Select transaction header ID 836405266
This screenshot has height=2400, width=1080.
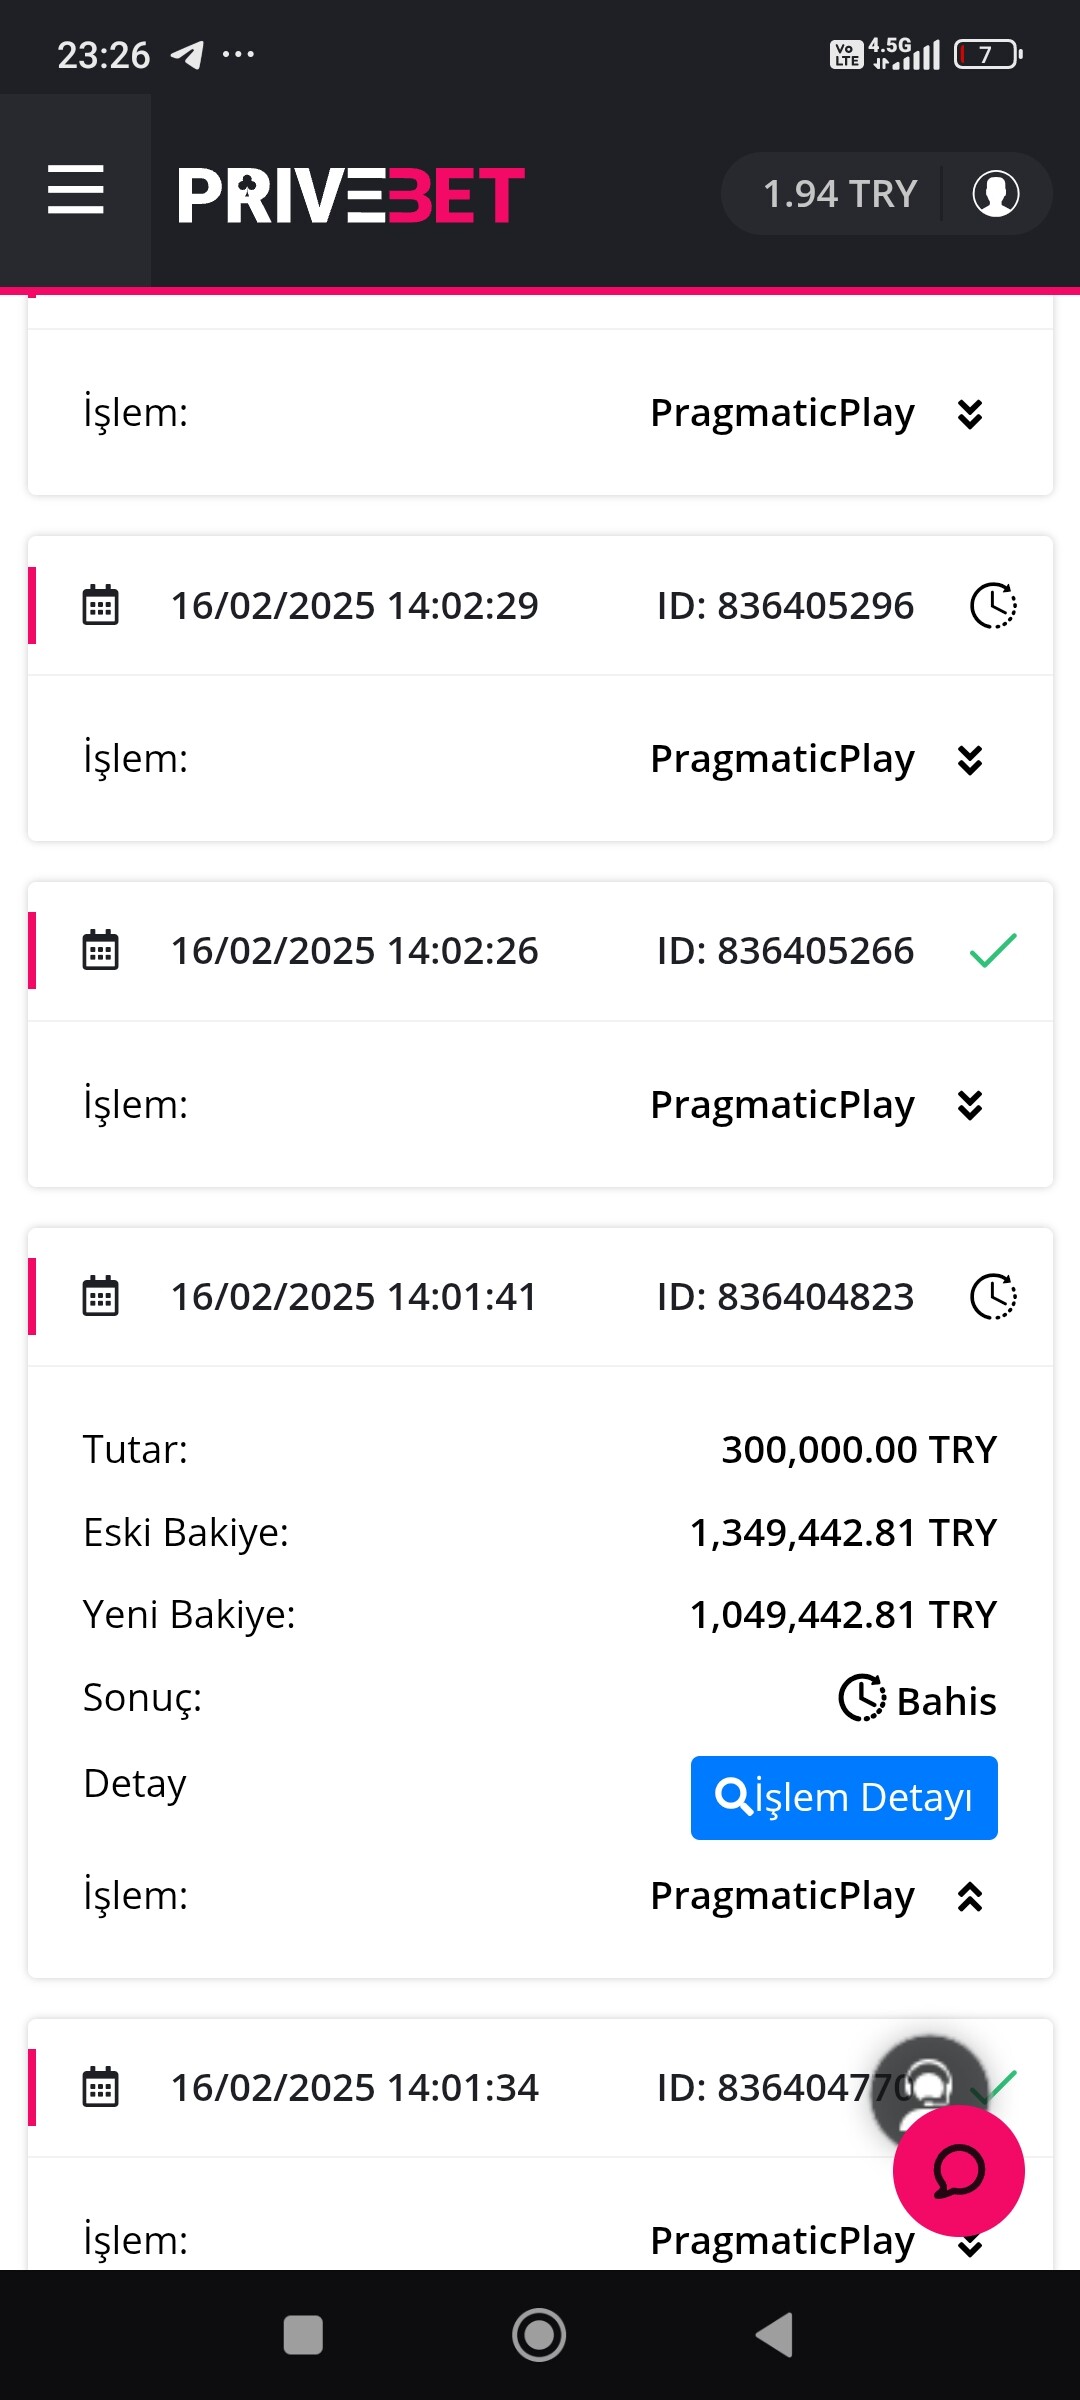(x=785, y=950)
